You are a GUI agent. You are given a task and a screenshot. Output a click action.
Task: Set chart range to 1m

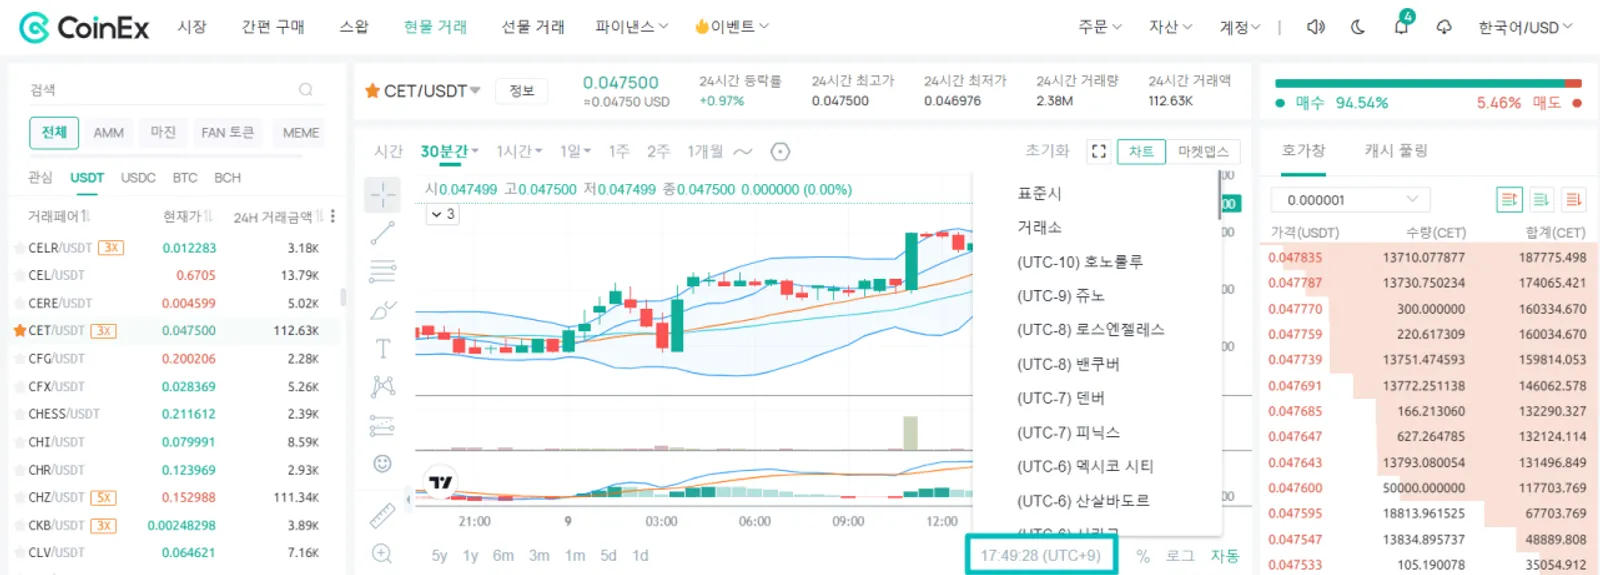tap(575, 556)
